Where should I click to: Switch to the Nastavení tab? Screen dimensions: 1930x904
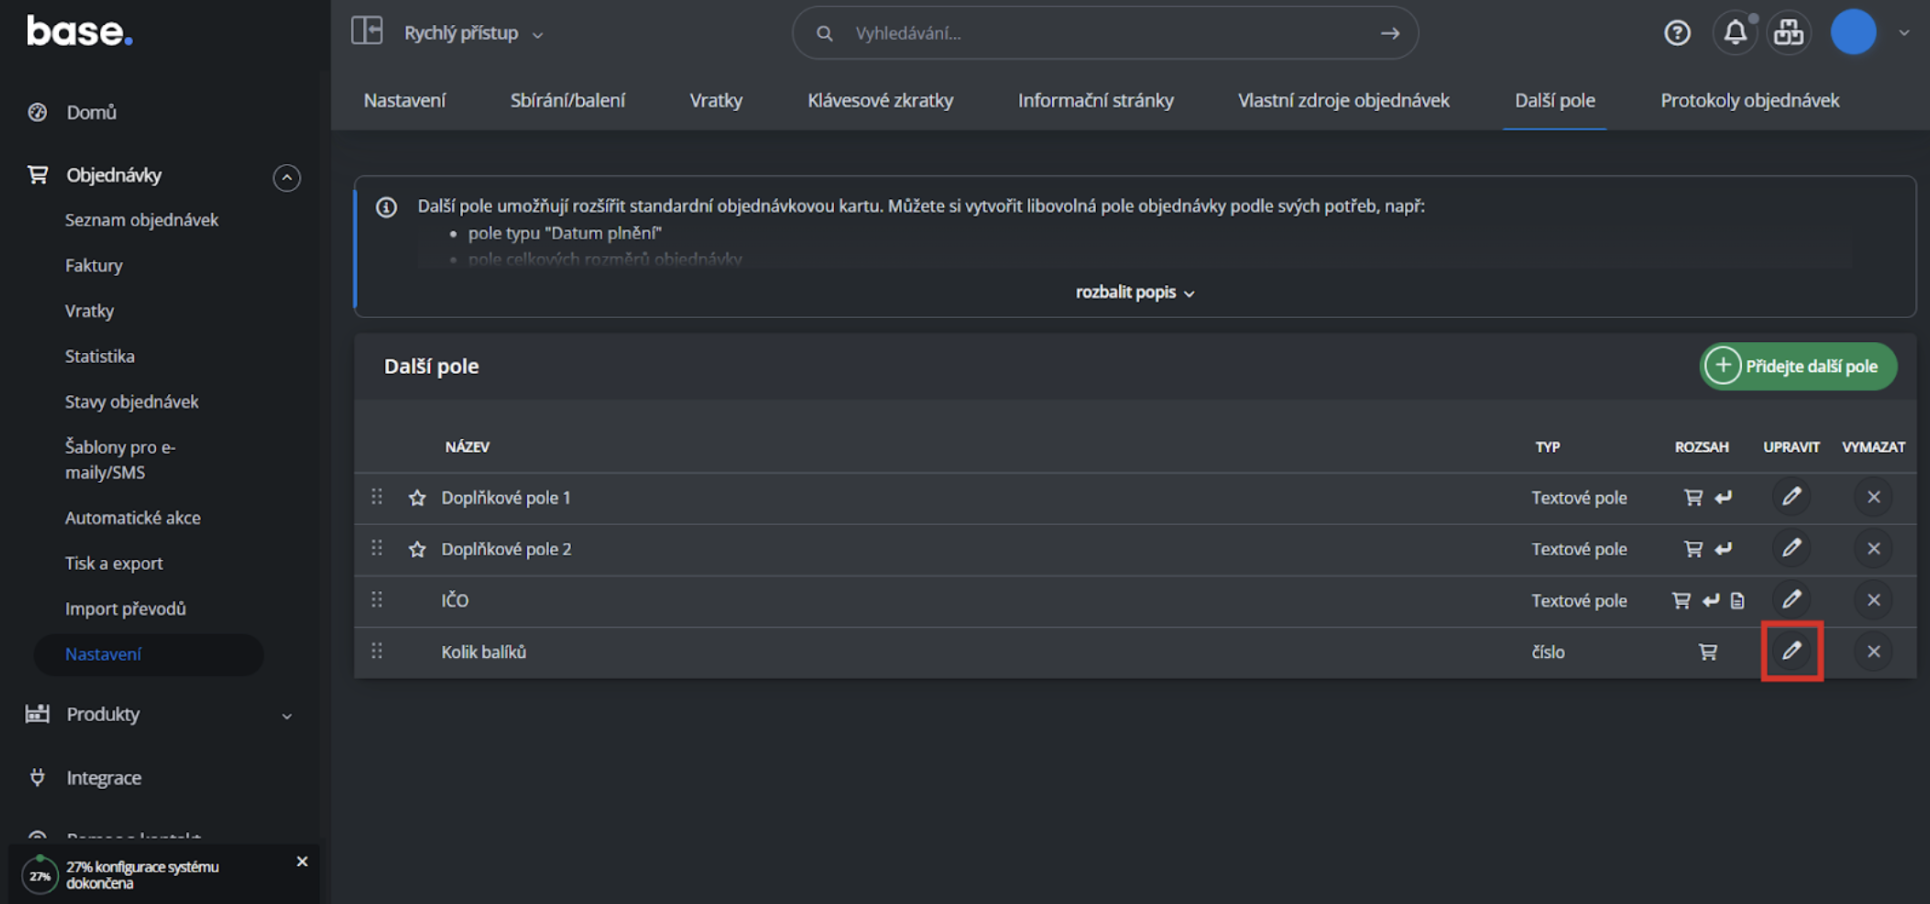click(405, 100)
